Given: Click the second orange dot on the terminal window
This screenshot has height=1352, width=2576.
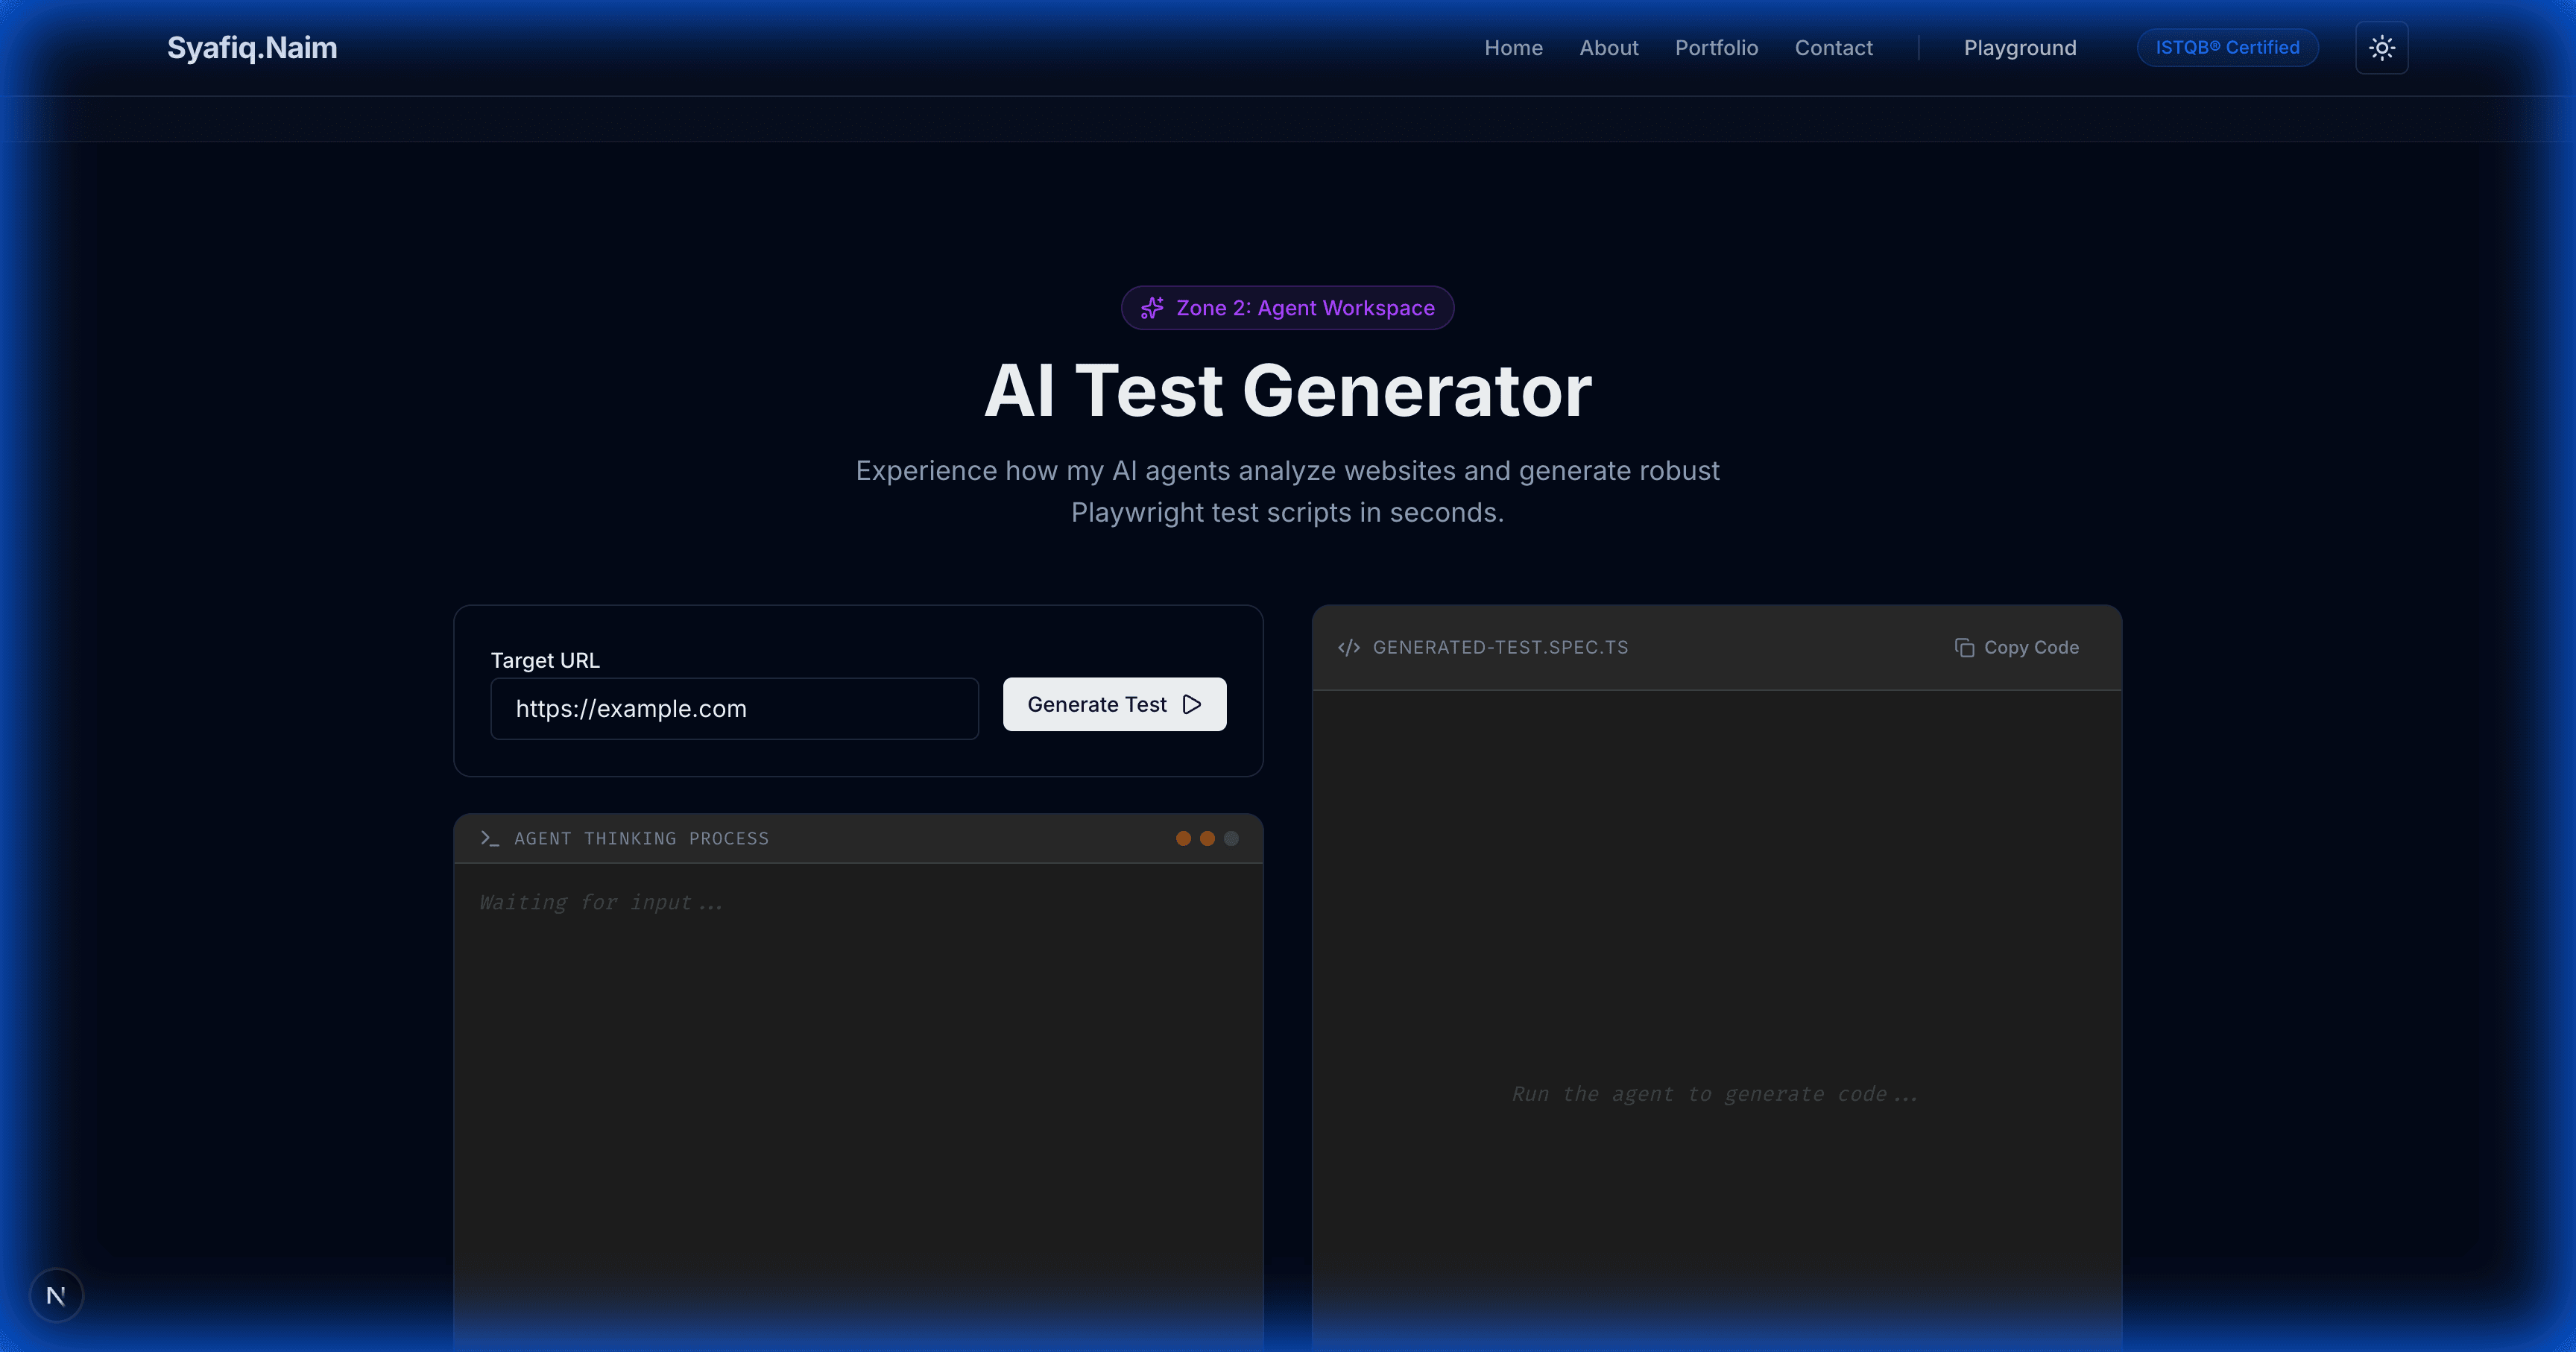Looking at the screenshot, I should (1207, 839).
